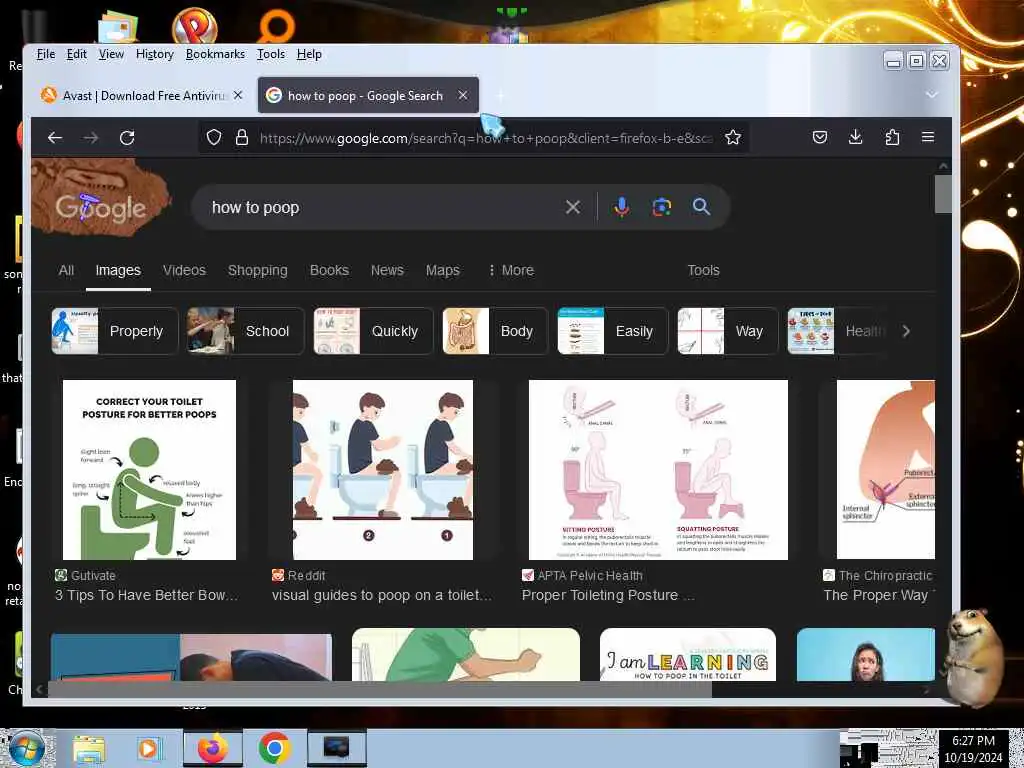Open the Extensions puzzle icon
1024x768 pixels.
click(892, 137)
